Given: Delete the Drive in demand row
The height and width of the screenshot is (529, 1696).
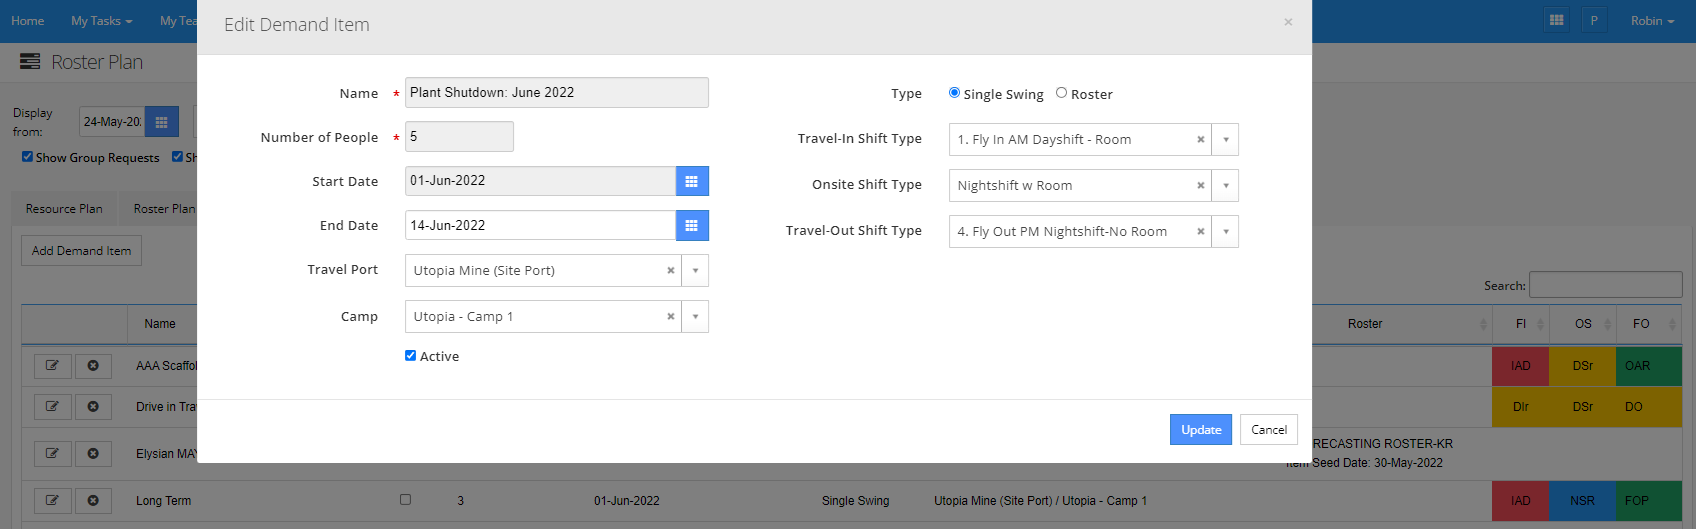Looking at the screenshot, I should click(93, 407).
